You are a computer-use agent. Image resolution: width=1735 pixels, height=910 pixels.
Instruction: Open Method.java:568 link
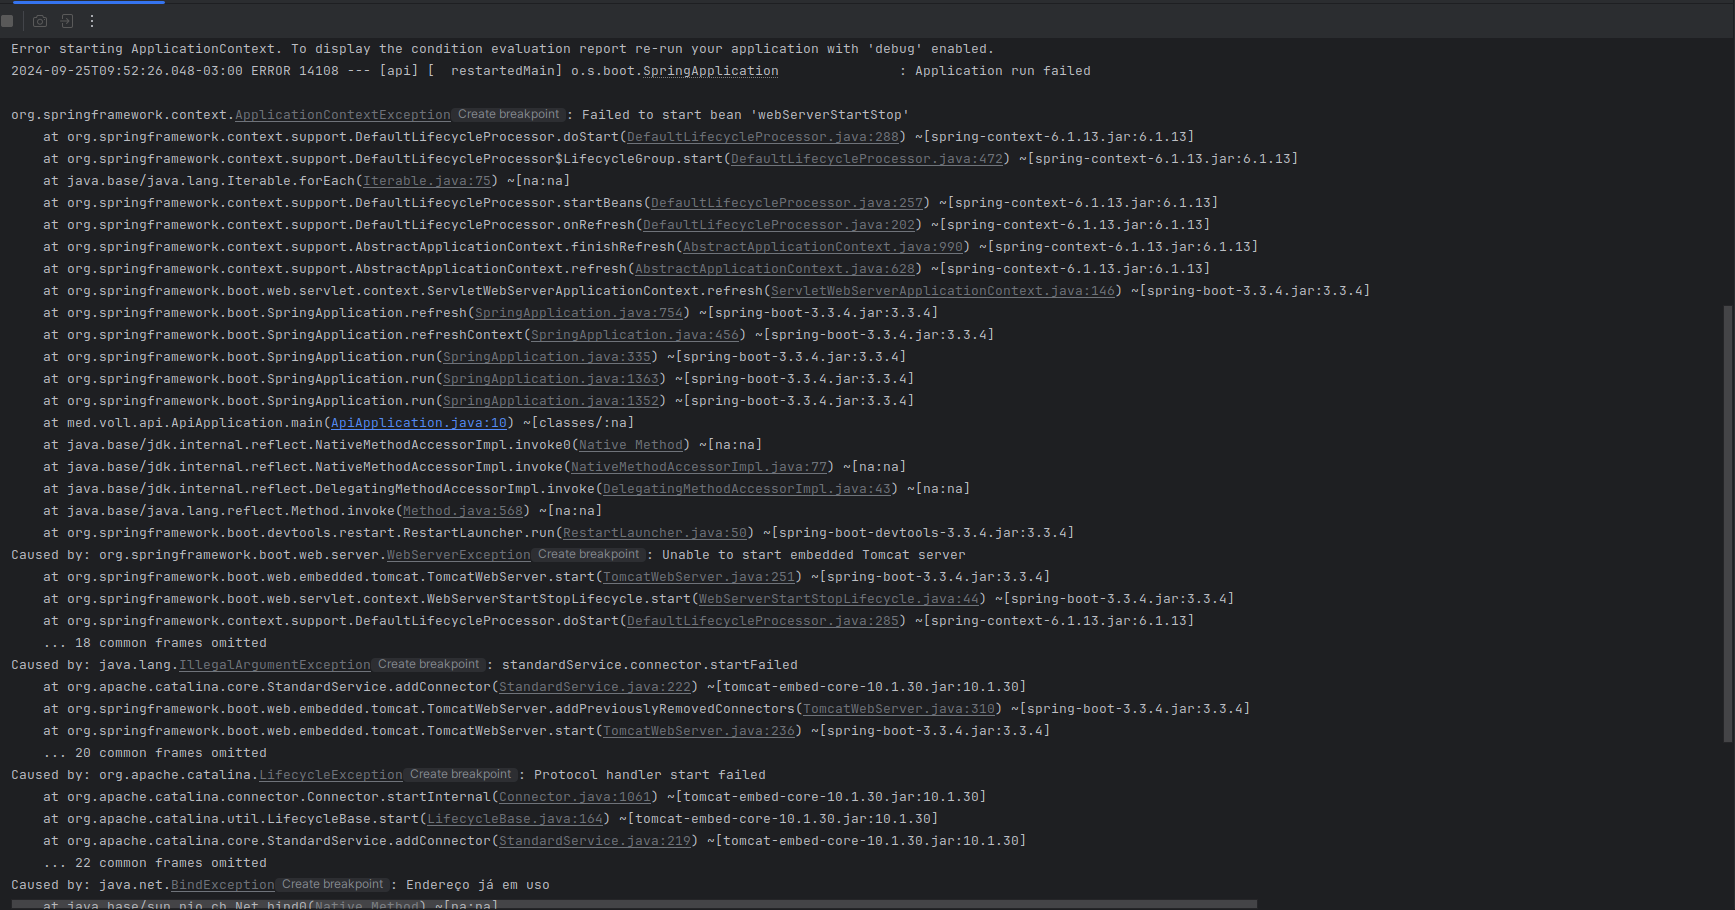[x=463, y=511]
